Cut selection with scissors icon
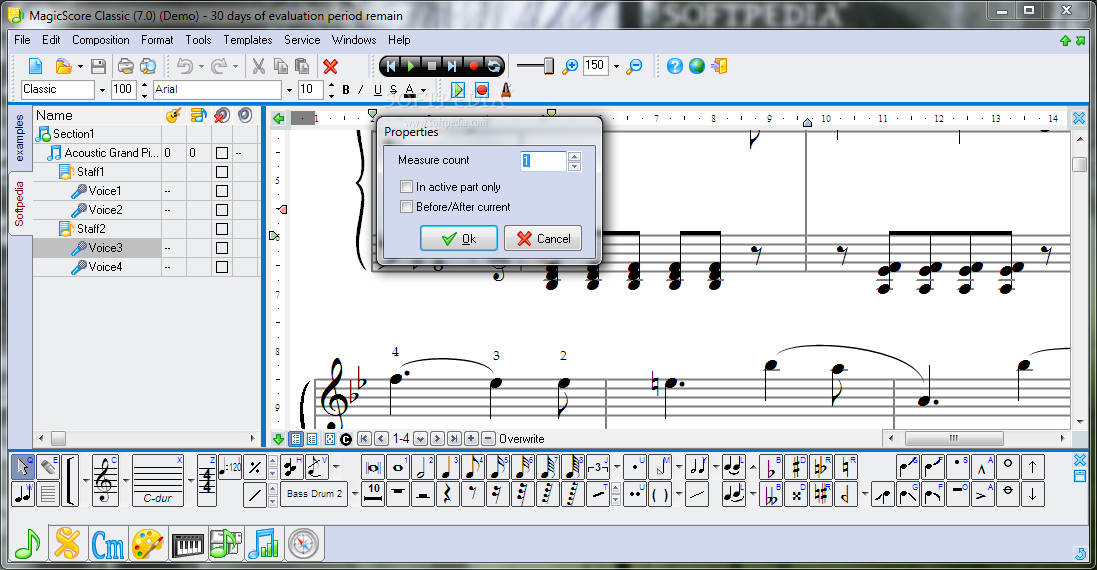1097x570 pixels. pyautogui.click(x=259, y=66)
